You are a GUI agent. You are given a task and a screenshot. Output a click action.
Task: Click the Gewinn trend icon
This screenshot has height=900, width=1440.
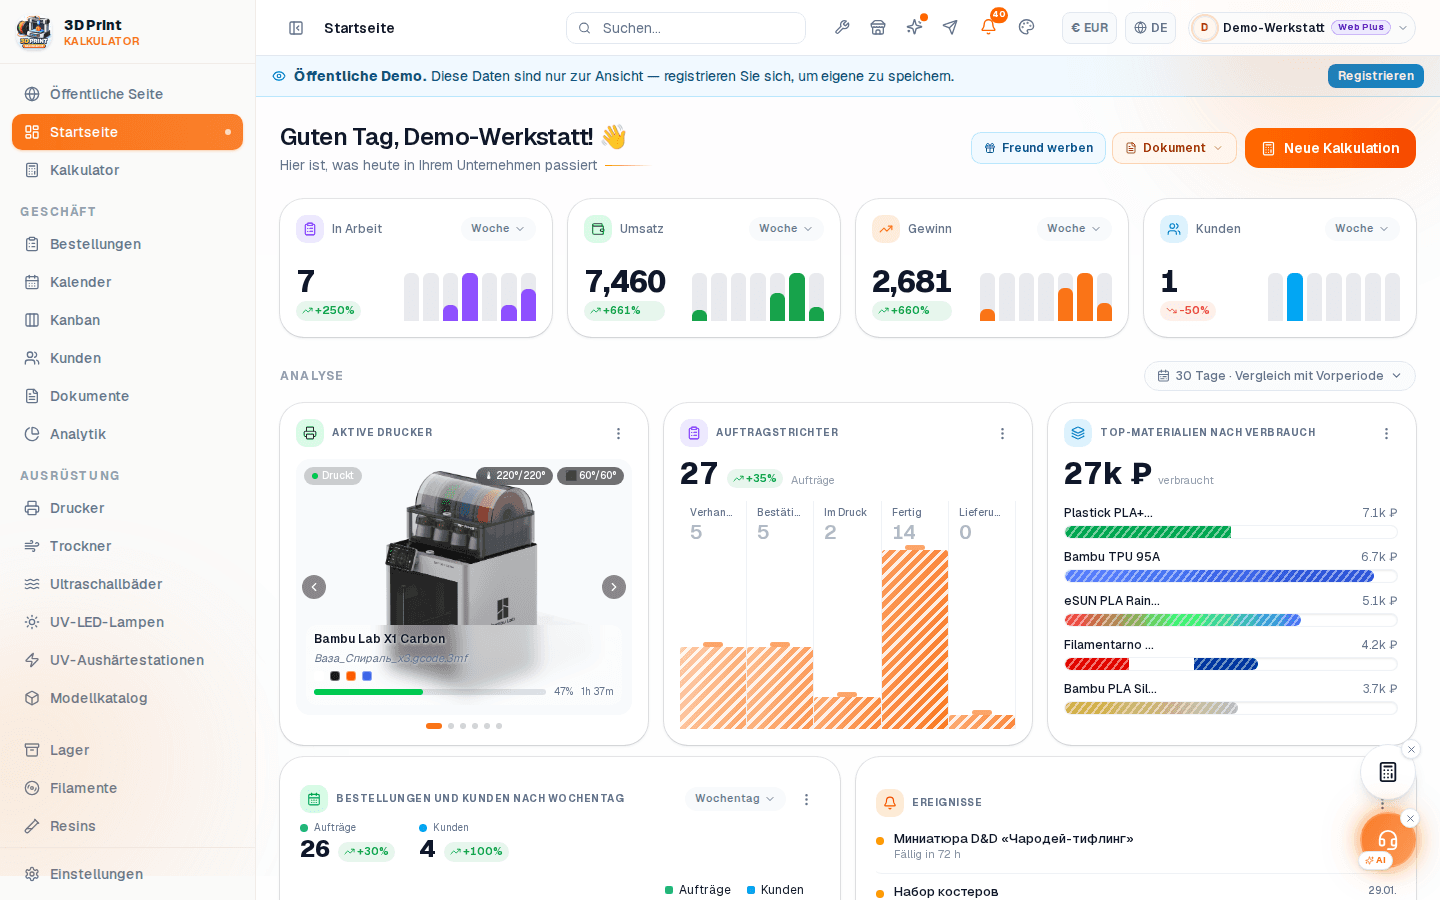click(x=886, y=229)
